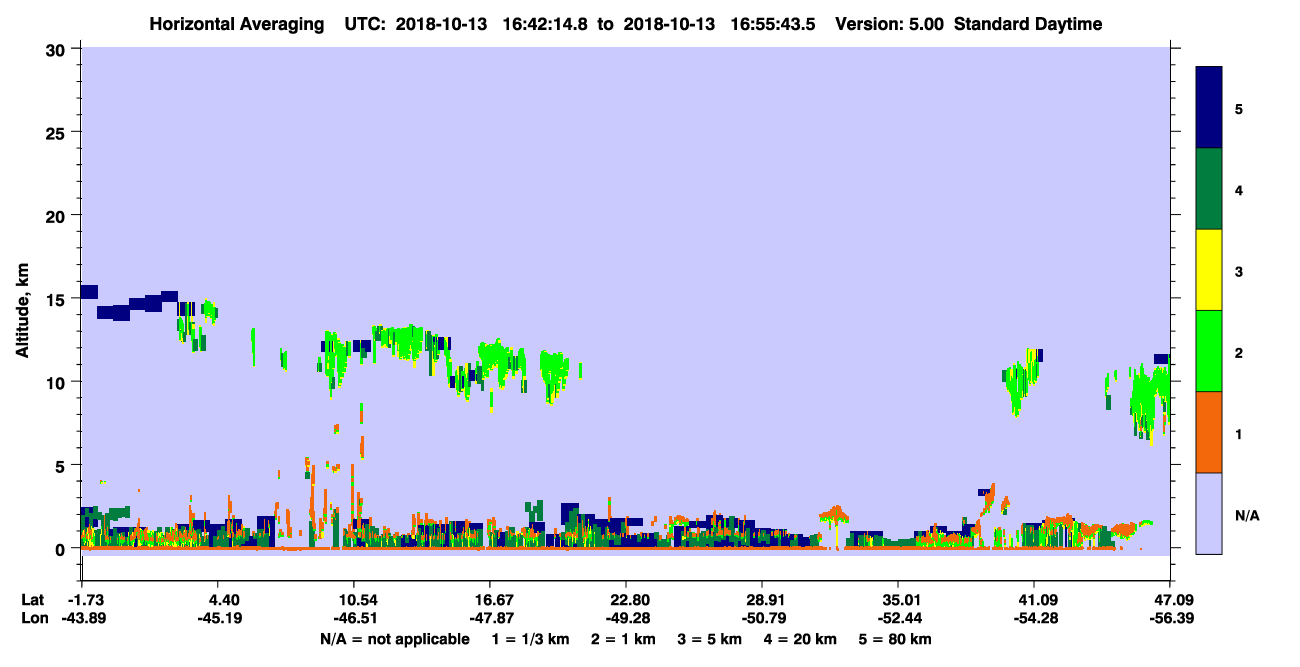Click the 'Lat' row label
Image resolution: width=1300 pixels, height=667 pixels.
click(x=33, y=600)
